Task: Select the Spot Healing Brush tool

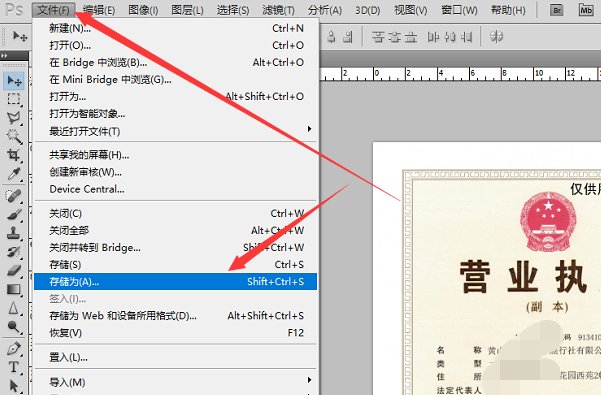Action: tap(15, 196)
